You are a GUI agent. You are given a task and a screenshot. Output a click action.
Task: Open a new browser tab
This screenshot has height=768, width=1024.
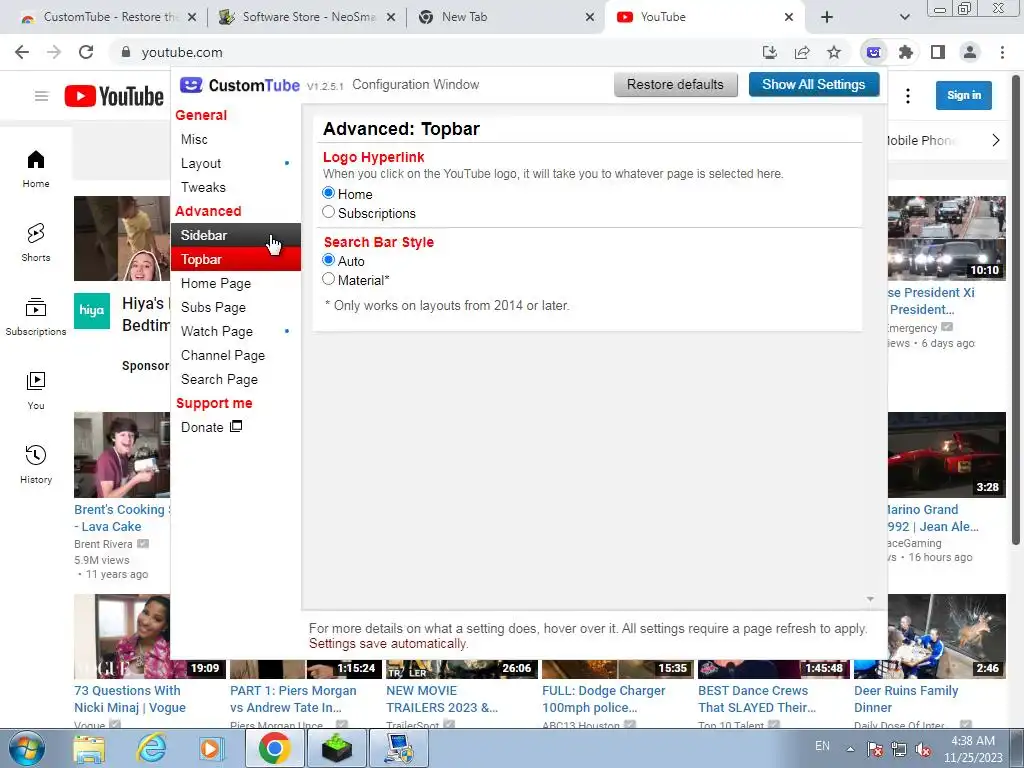[827, 17]
